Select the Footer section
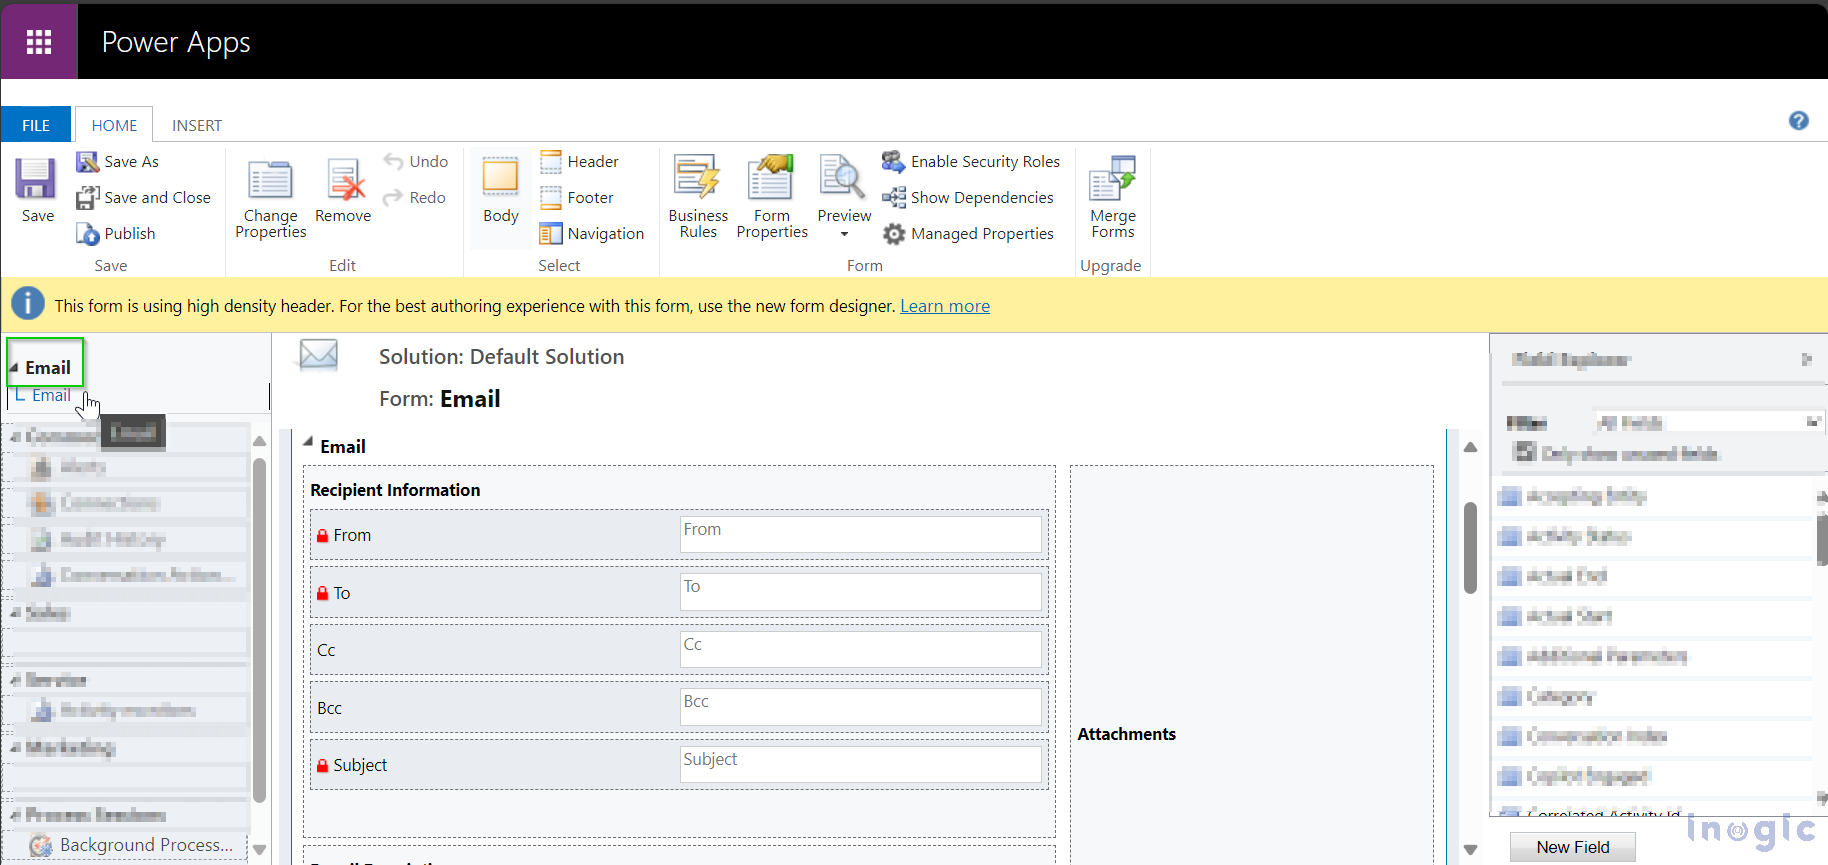 coord(577,197)
